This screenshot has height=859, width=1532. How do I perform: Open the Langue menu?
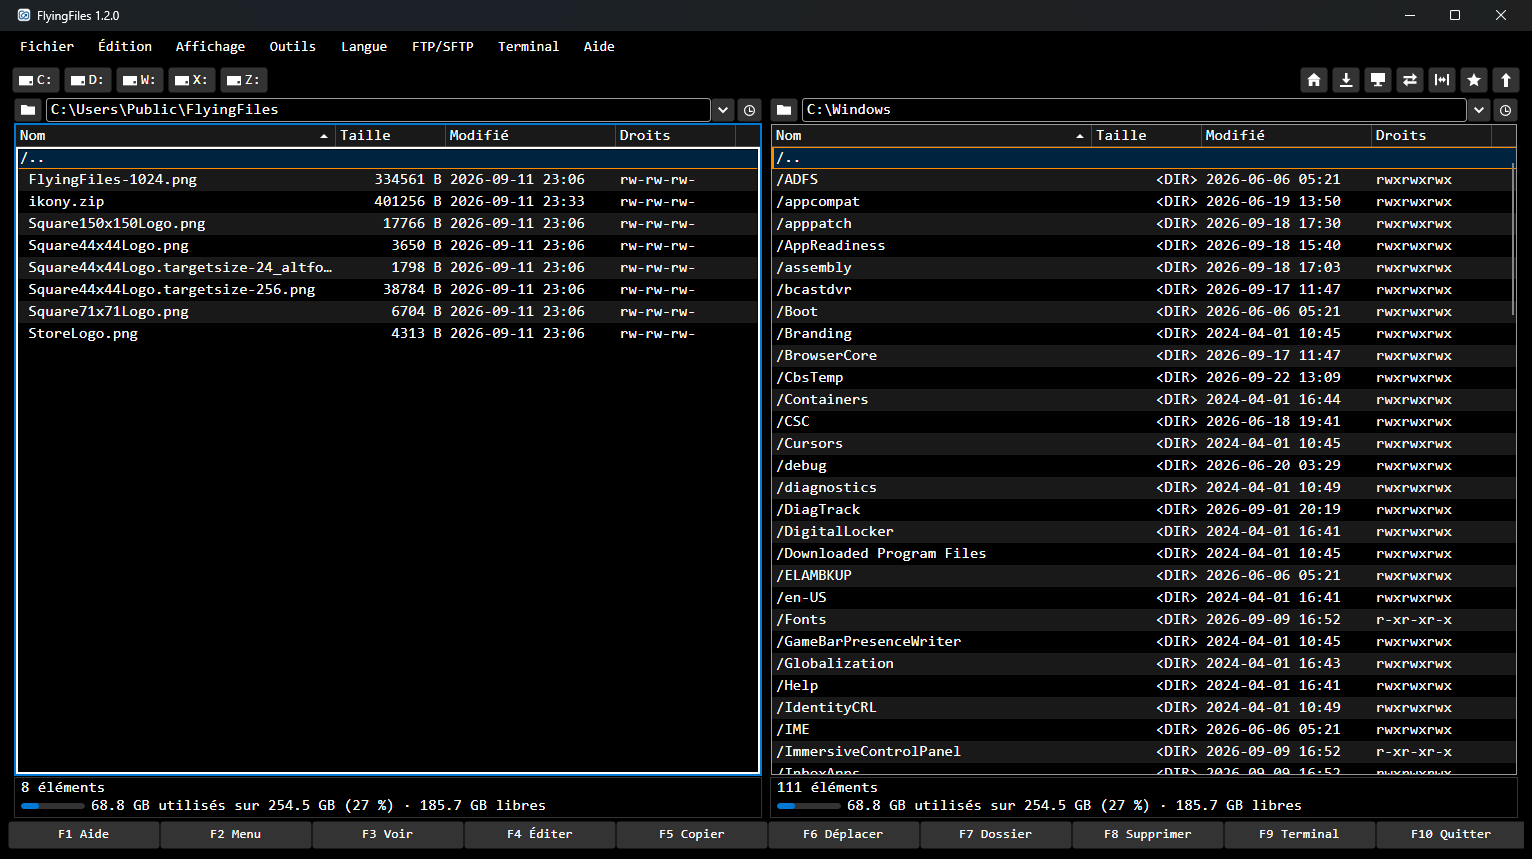tap(364, 46)
